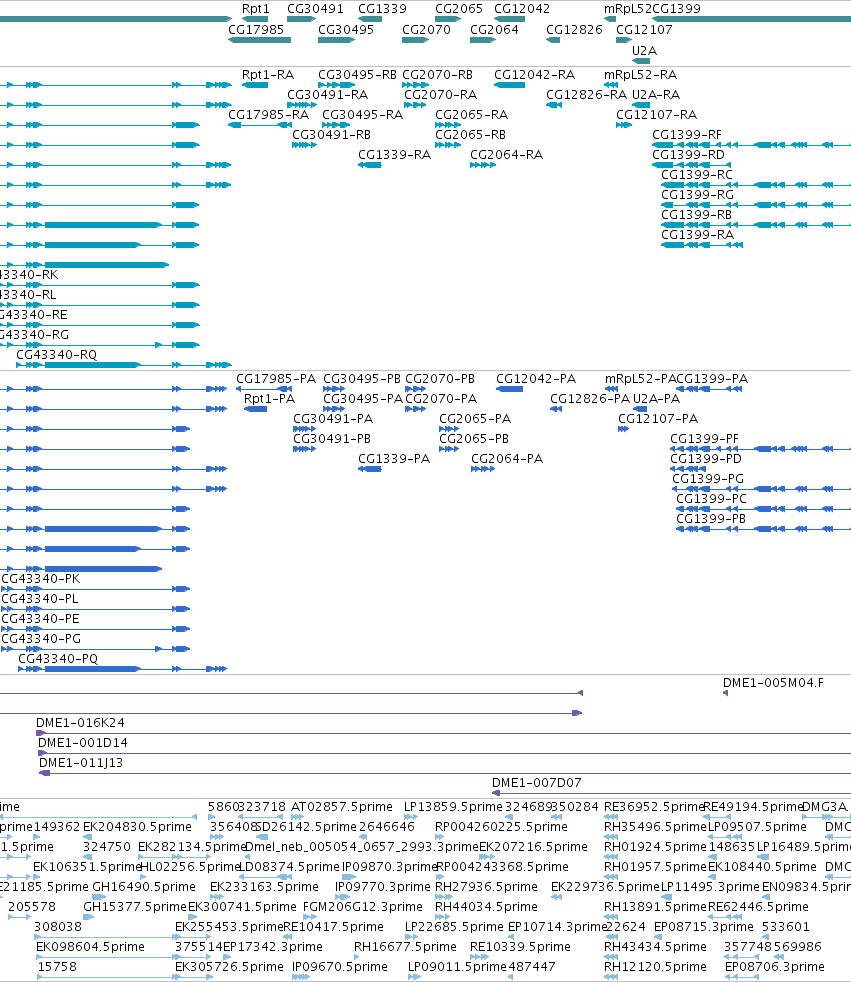Click the CG1399-RC transcript label
This screenshot has width=851, height=982.
(x=697, y=175)
